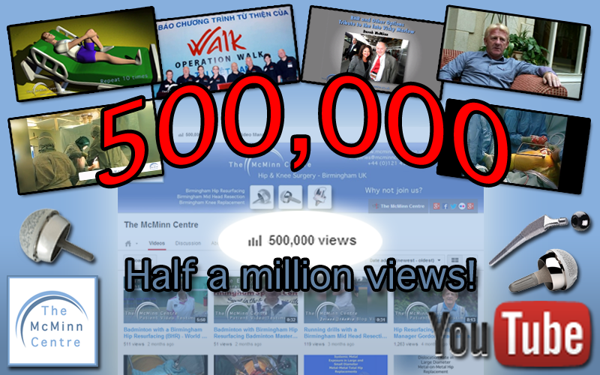Click the Flickr icon in channel banner
This screenshot has height=375, width=600.
[x=462, y=206]
